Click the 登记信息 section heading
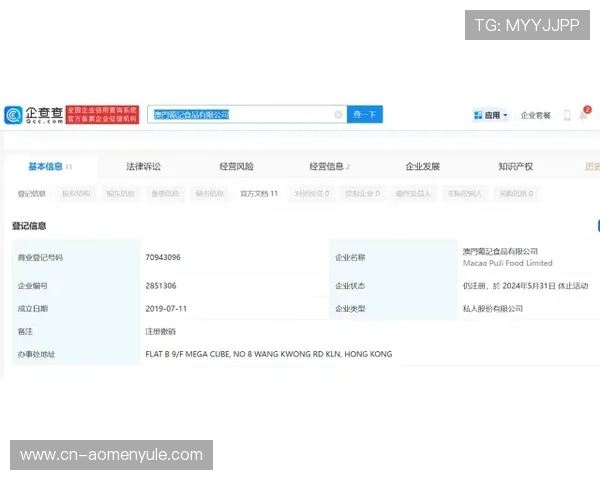The width and height of the screenshot is (600, 480). (x=29, y=226)
